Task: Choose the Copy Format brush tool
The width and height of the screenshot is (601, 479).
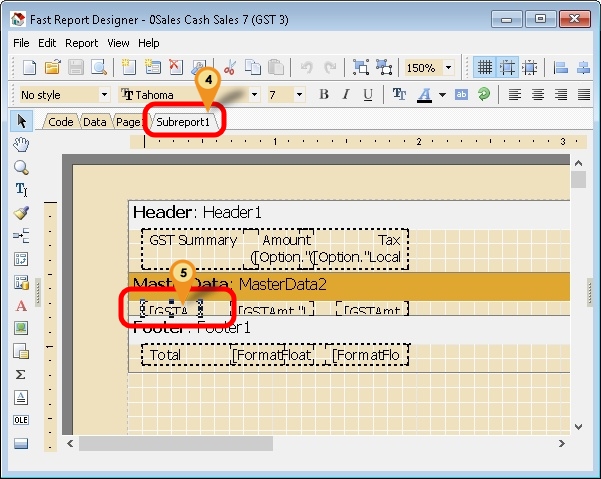Action: [20, 213]
